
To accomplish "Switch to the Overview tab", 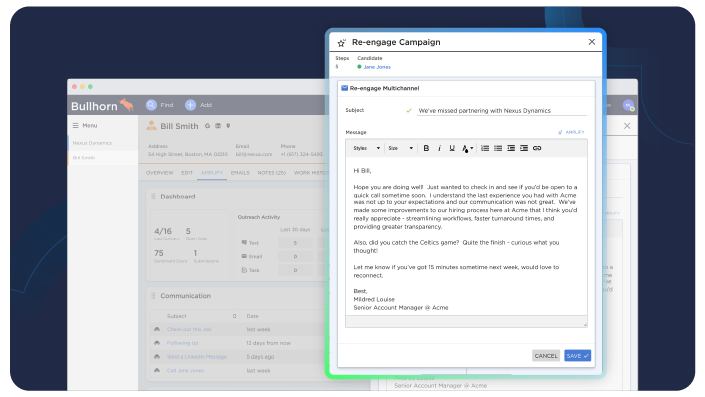I will [x=160, y=173].
